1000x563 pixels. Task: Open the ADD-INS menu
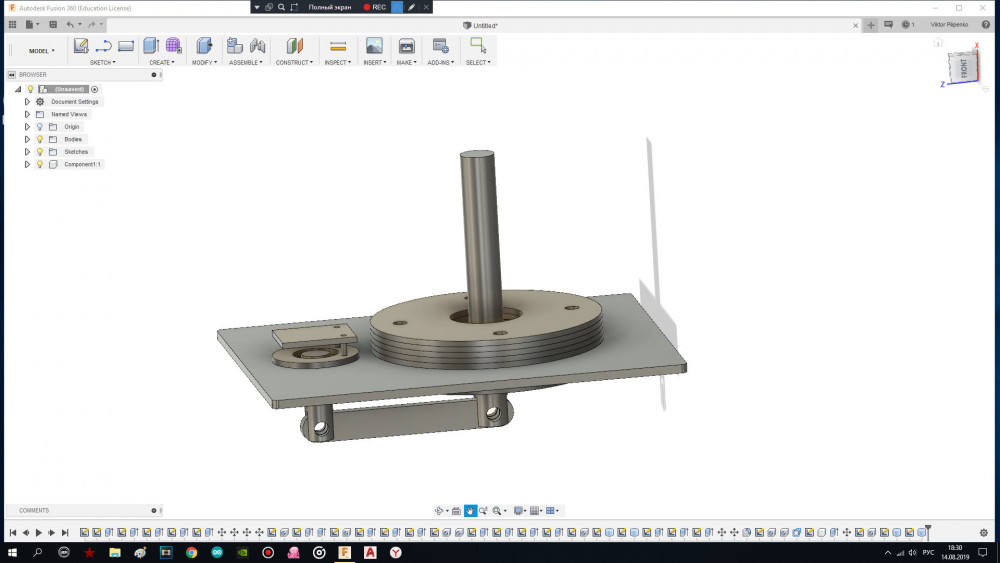tap(440, 62)
